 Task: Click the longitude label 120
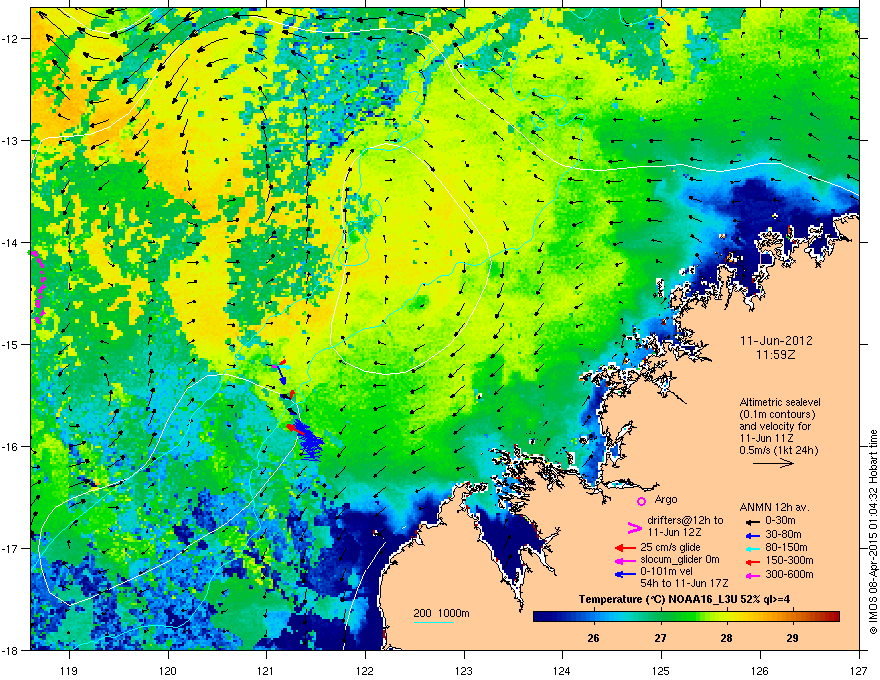(168, 670)
